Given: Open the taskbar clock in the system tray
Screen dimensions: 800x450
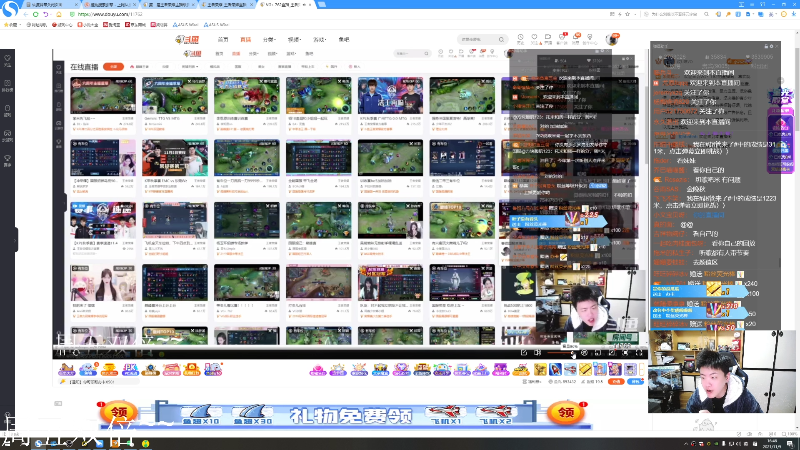Looking at the screenshot, I should 772,443.
